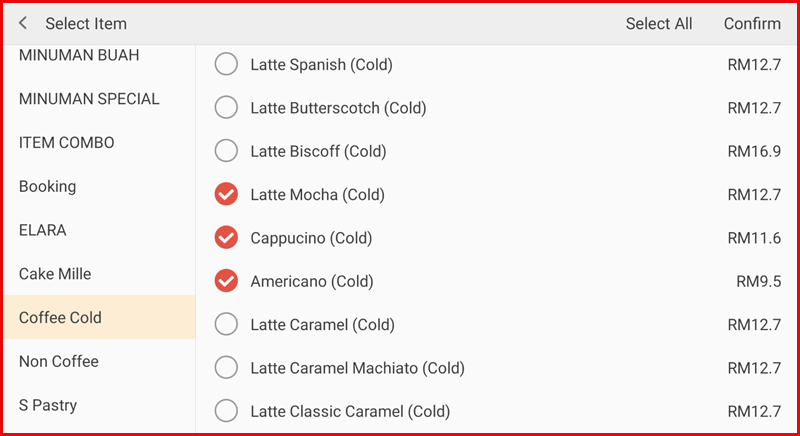Screen dimensions: 800x436
Task: Open the MINUMAN BUAH category
Action: pos(79,56)
